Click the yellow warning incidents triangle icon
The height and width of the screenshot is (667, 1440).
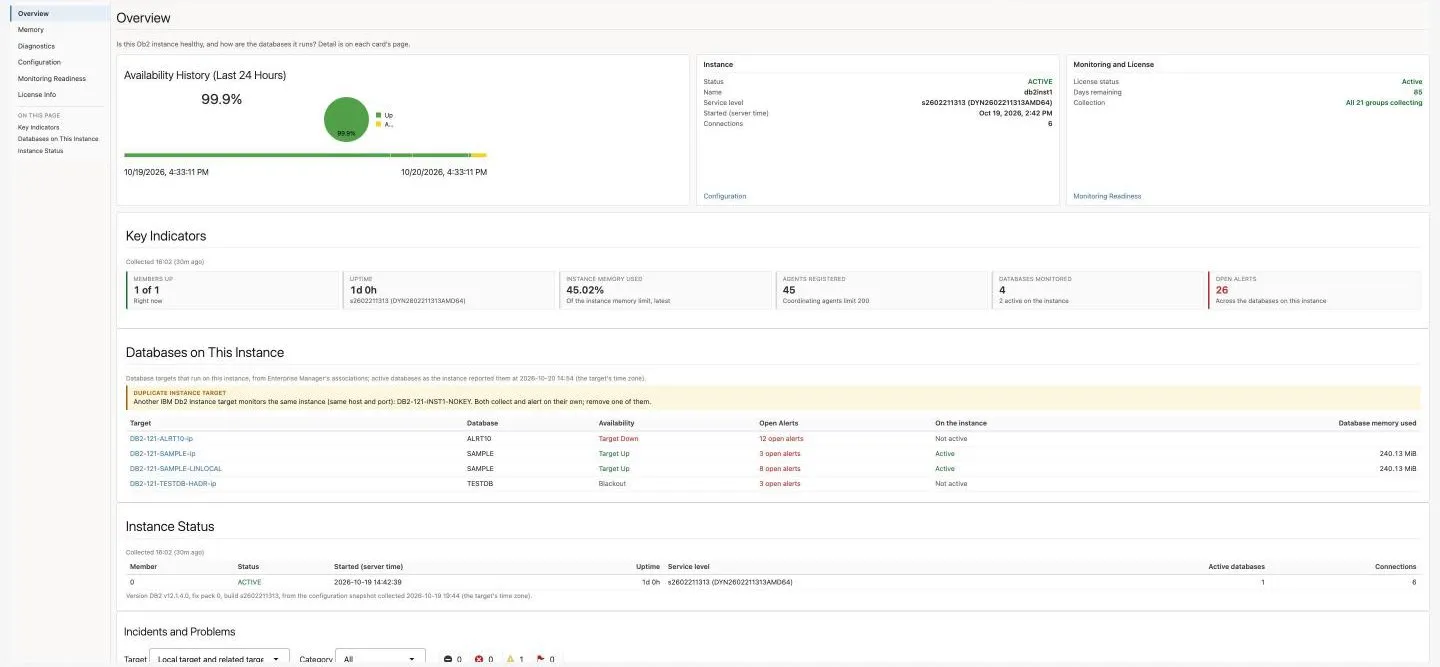coord(510,659)
